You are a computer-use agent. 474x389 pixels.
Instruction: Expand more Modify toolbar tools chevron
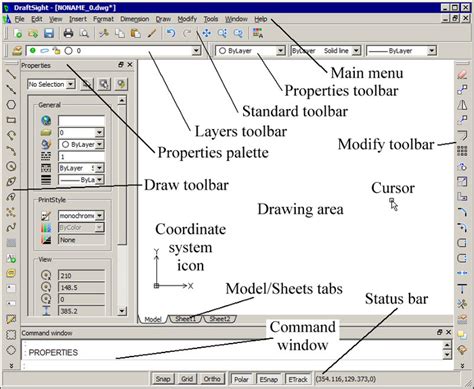click(462, 366)
